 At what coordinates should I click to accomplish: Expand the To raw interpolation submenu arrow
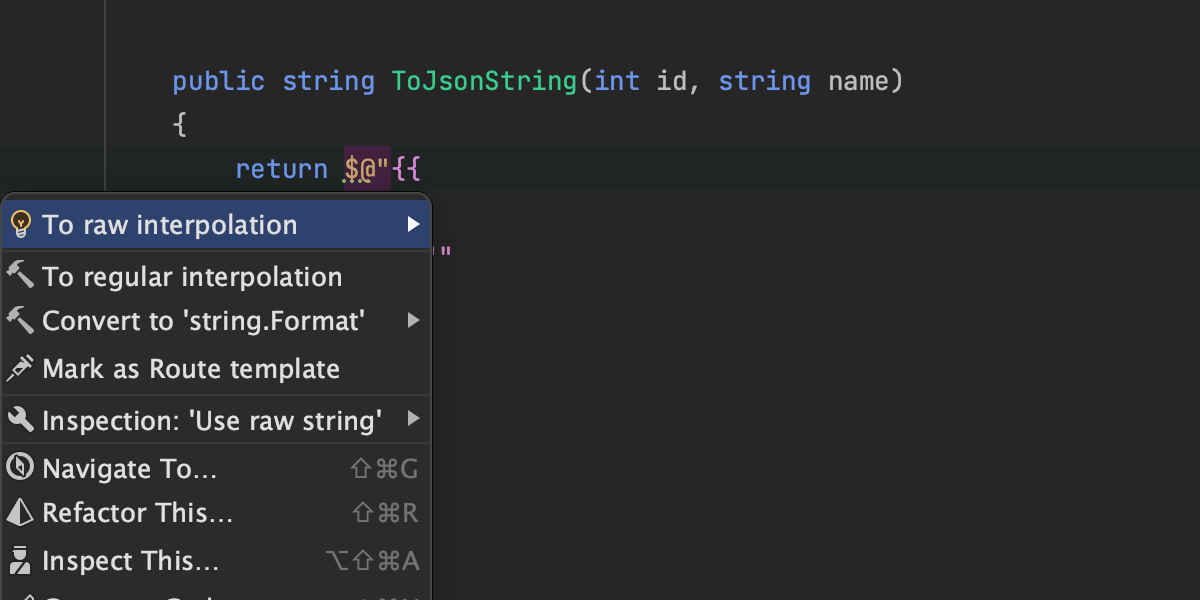[x=413, y=225]
